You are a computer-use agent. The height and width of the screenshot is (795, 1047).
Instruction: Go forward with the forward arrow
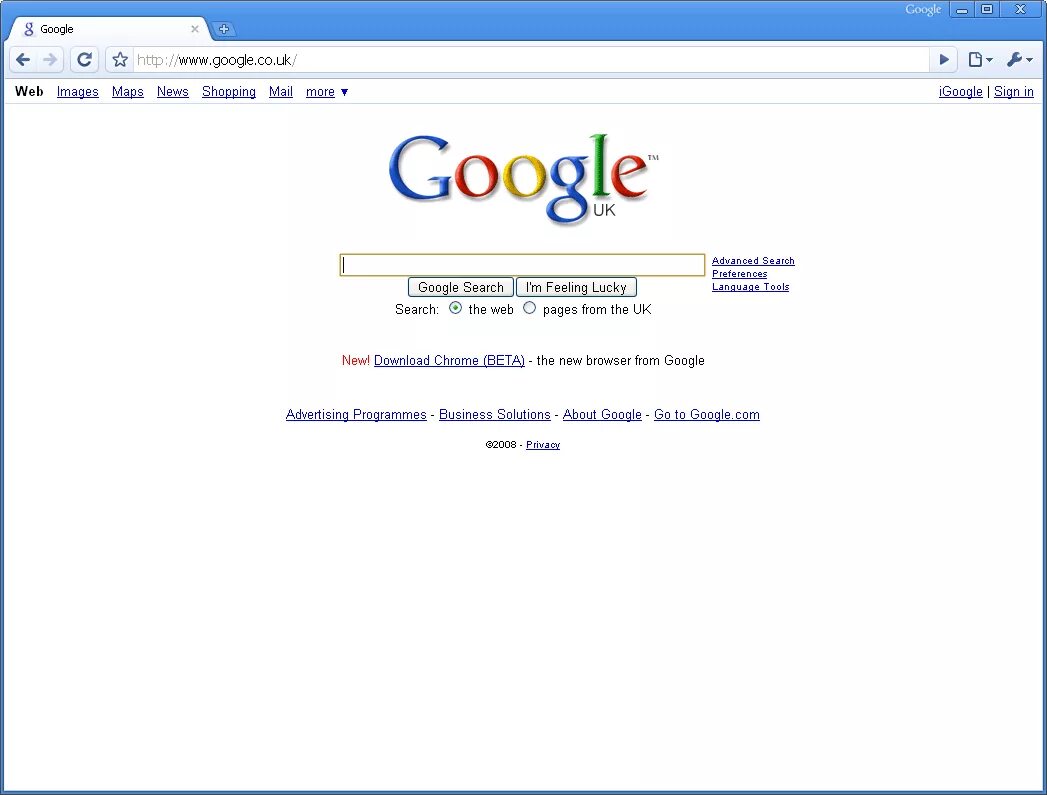click(50, 59)
